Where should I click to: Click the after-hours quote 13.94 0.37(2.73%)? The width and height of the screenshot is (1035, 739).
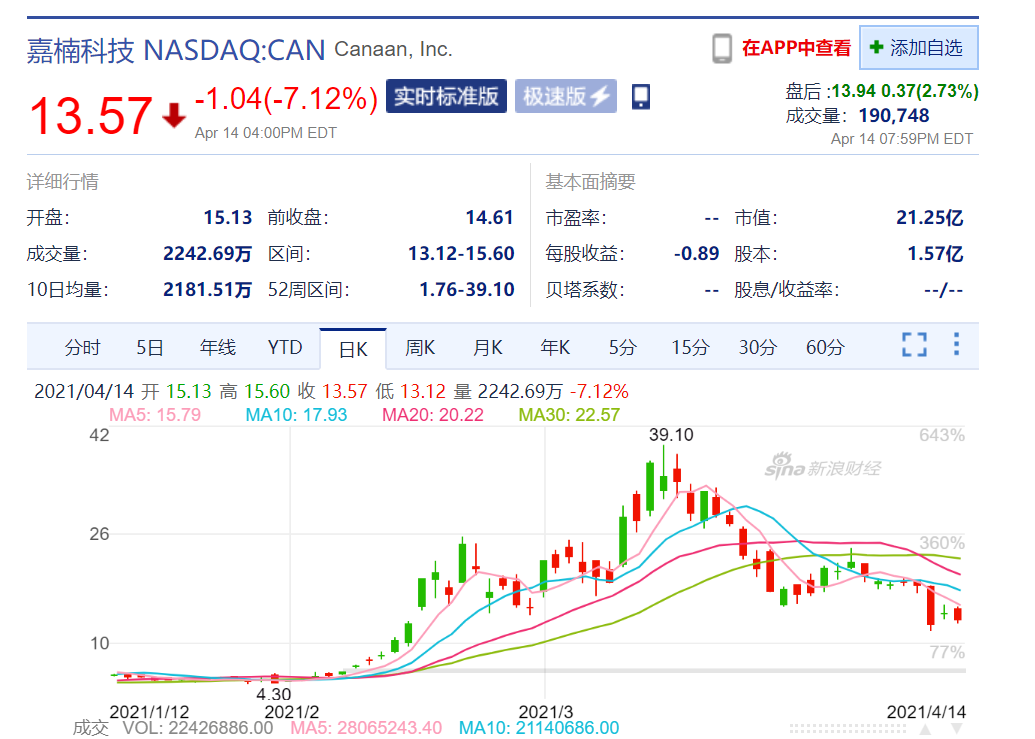pyautogui.click(x=904, y=91)
